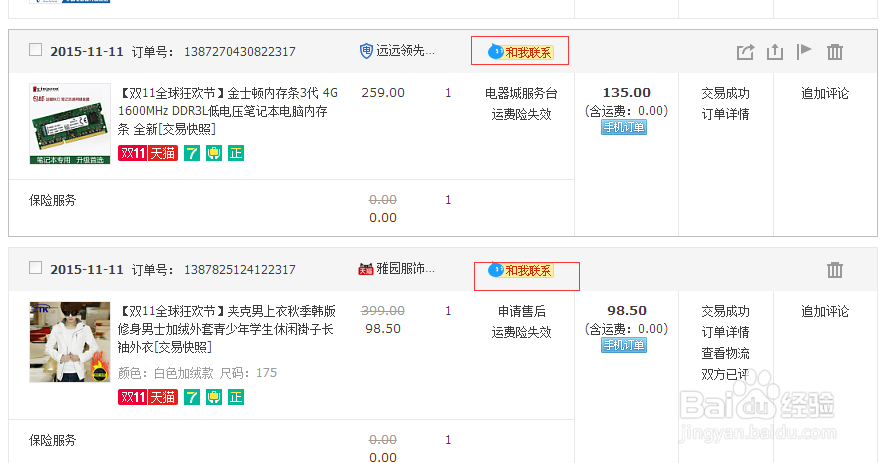
Task: Delete the Kingston memory order via trash icon
Action: pyautogui.click(x=835, y=52)
